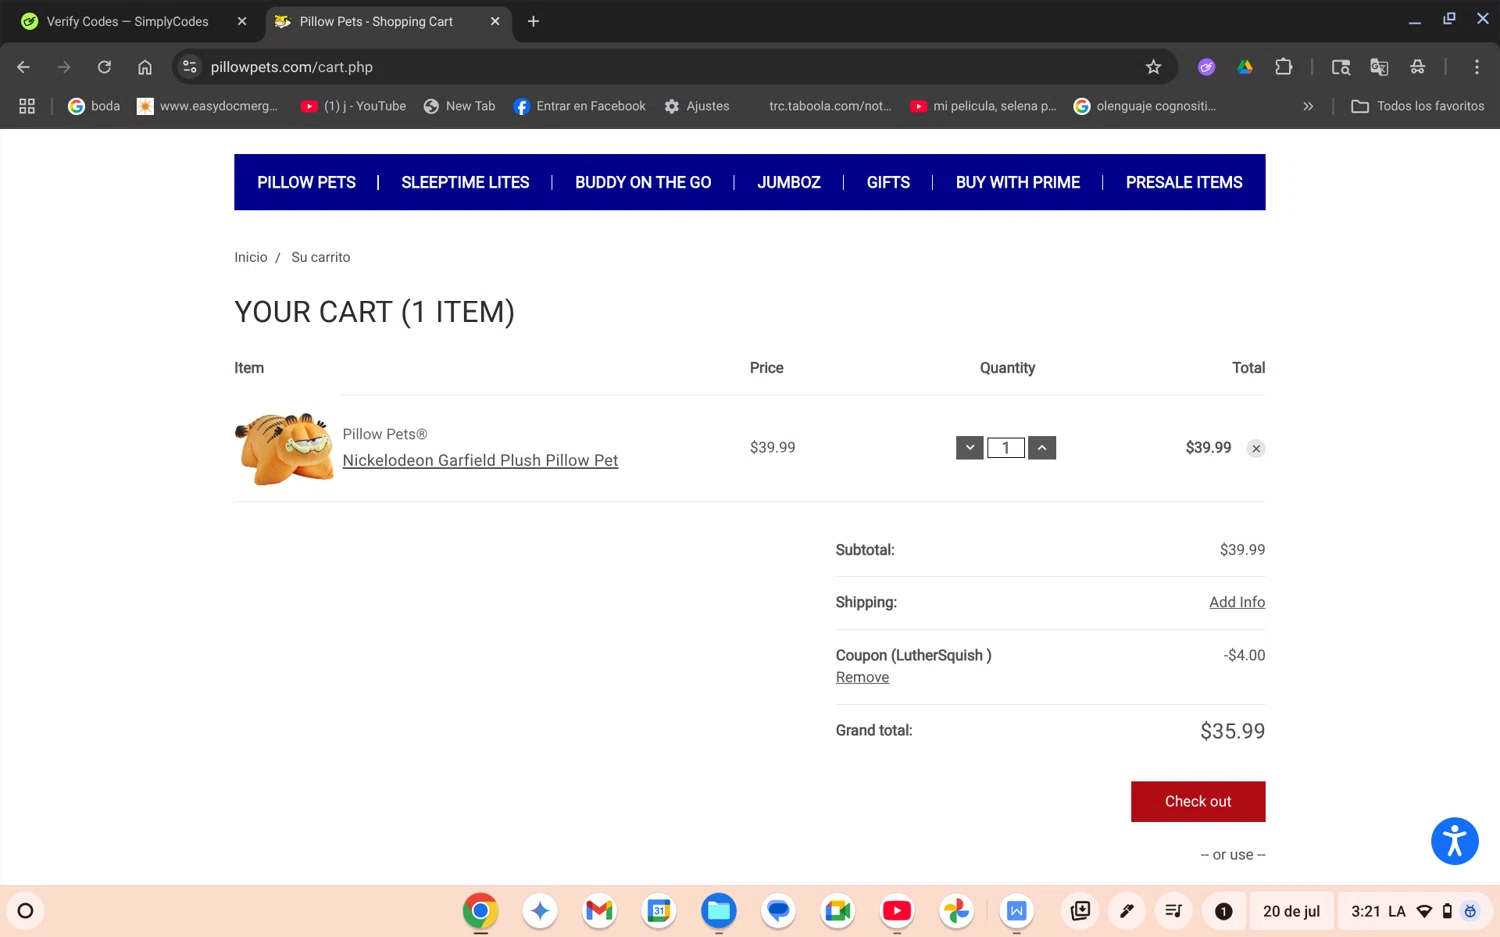Image resolution: width=1500 pixels, height=937 pixels.
Task: Open the launcher circle button
Action: [x=26, y=911]
